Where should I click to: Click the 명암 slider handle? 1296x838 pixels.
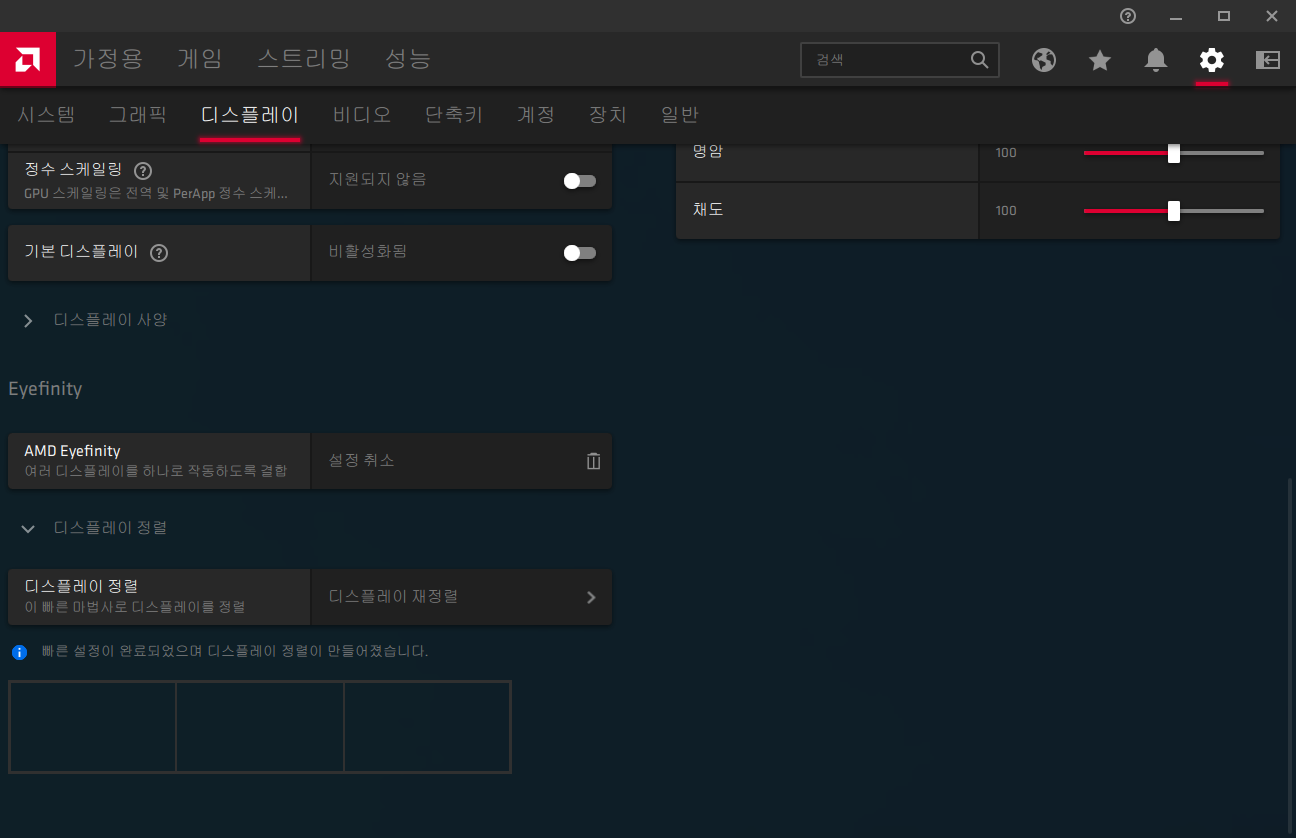point(1174,153)
